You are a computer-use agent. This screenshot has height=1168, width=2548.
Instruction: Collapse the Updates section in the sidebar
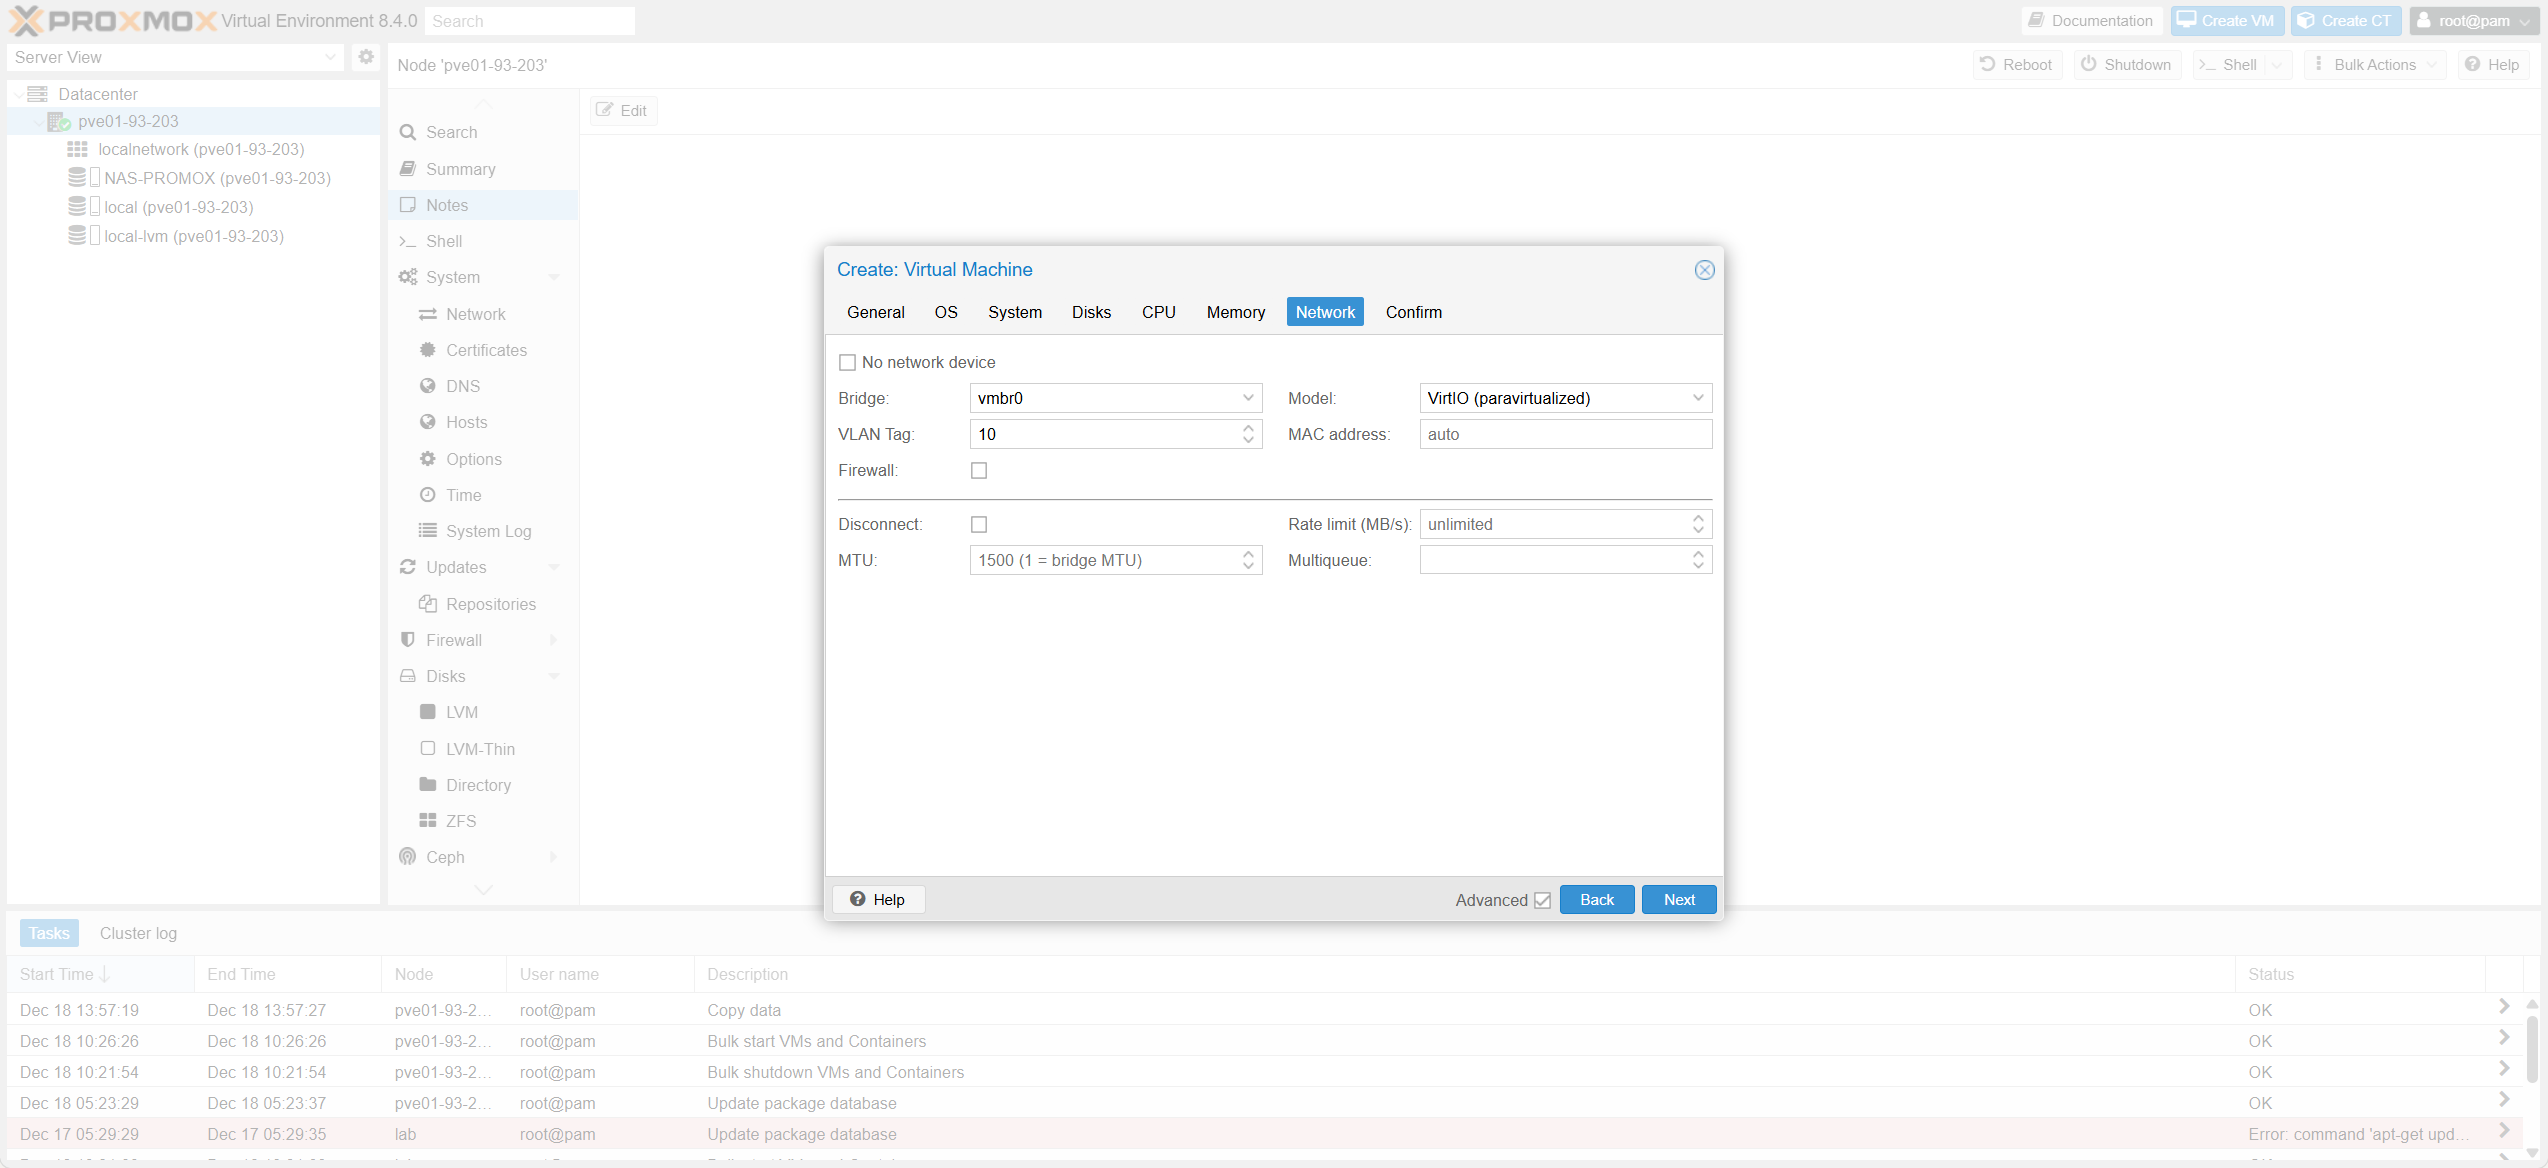click(554, 567)
